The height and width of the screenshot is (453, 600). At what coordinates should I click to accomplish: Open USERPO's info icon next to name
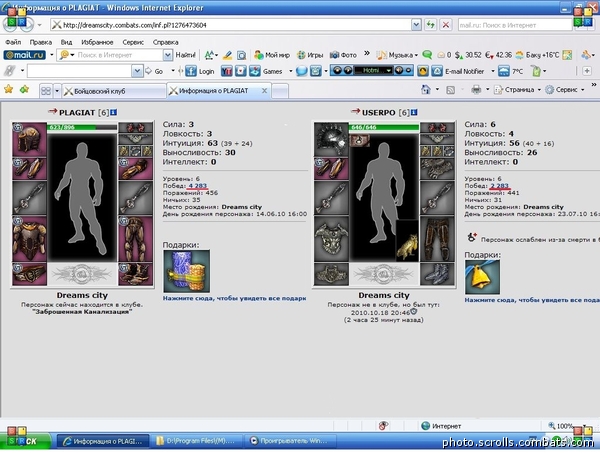tap(414, 112)
